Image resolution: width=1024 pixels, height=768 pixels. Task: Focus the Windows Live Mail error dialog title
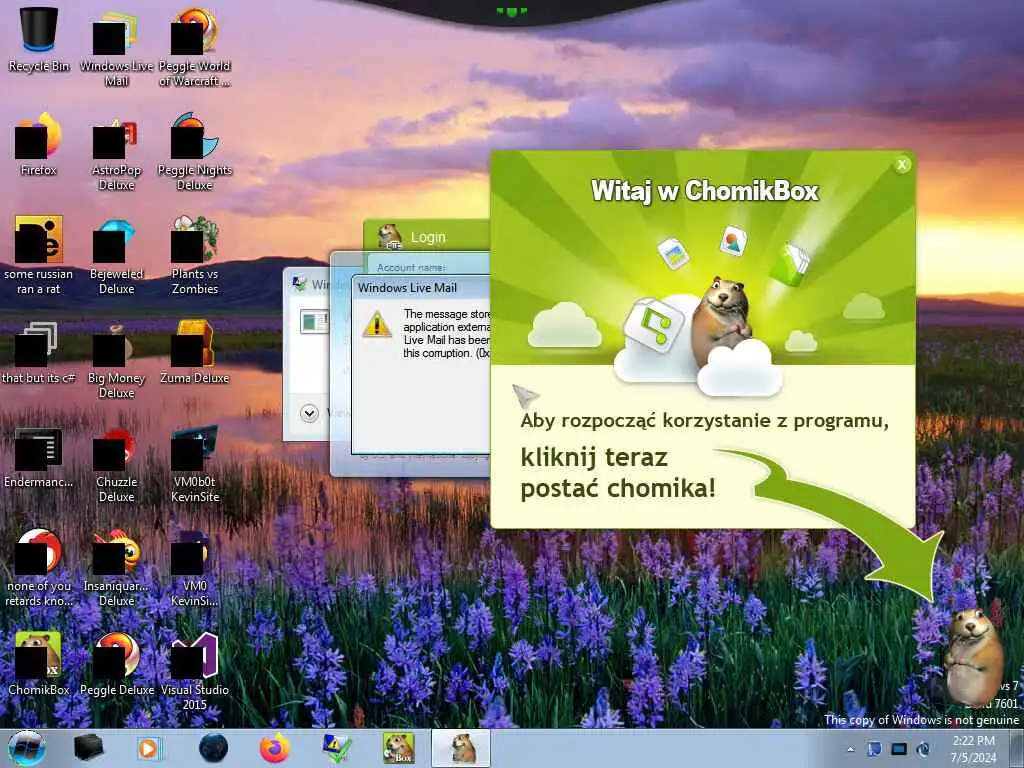coord(408,287)
